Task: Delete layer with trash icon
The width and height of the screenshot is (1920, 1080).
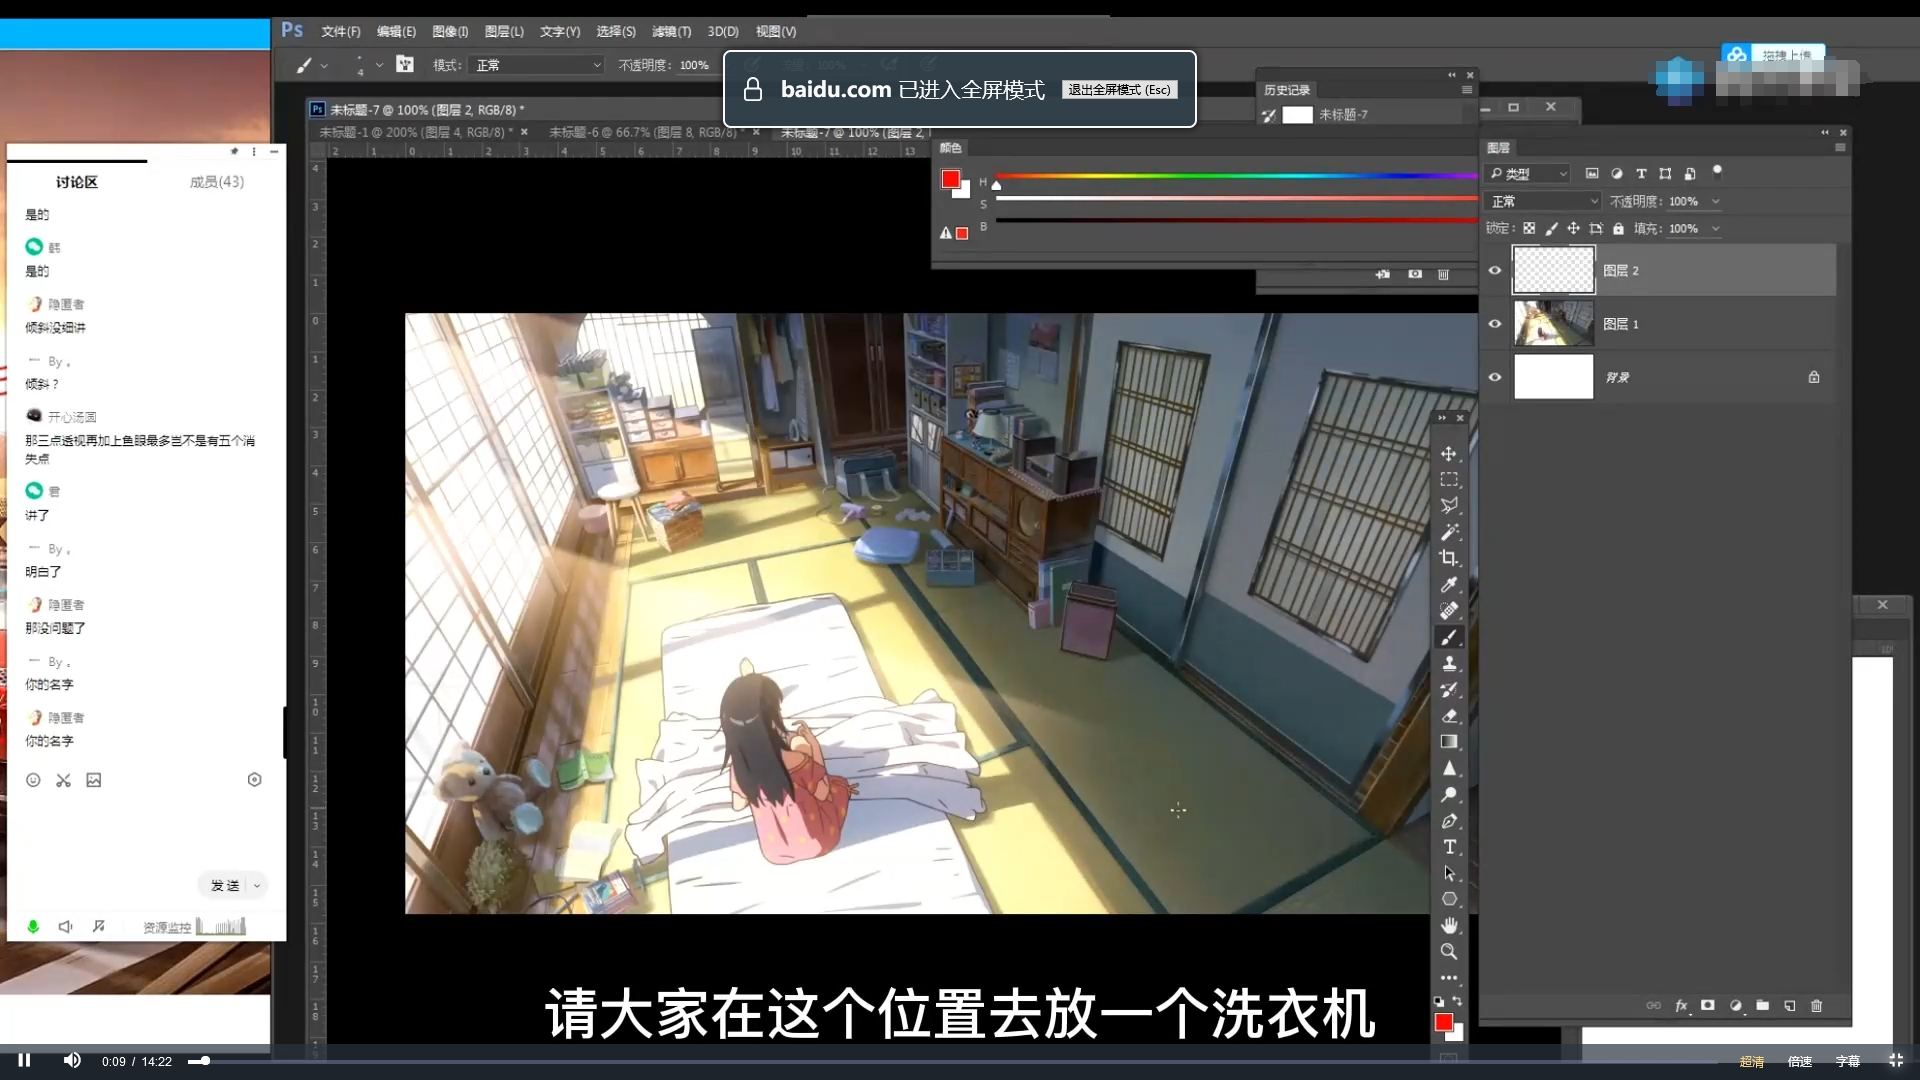Action: tap(1816, 1006)
